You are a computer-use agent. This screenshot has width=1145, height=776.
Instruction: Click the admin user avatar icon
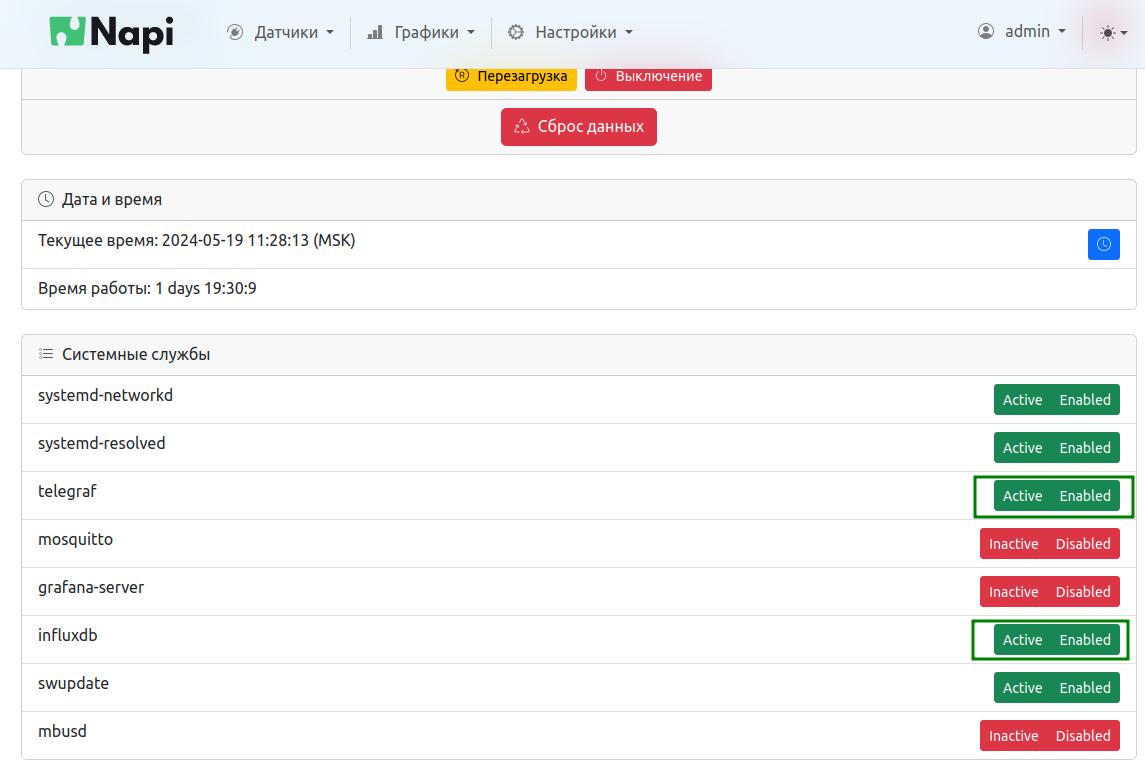[986, 32]
